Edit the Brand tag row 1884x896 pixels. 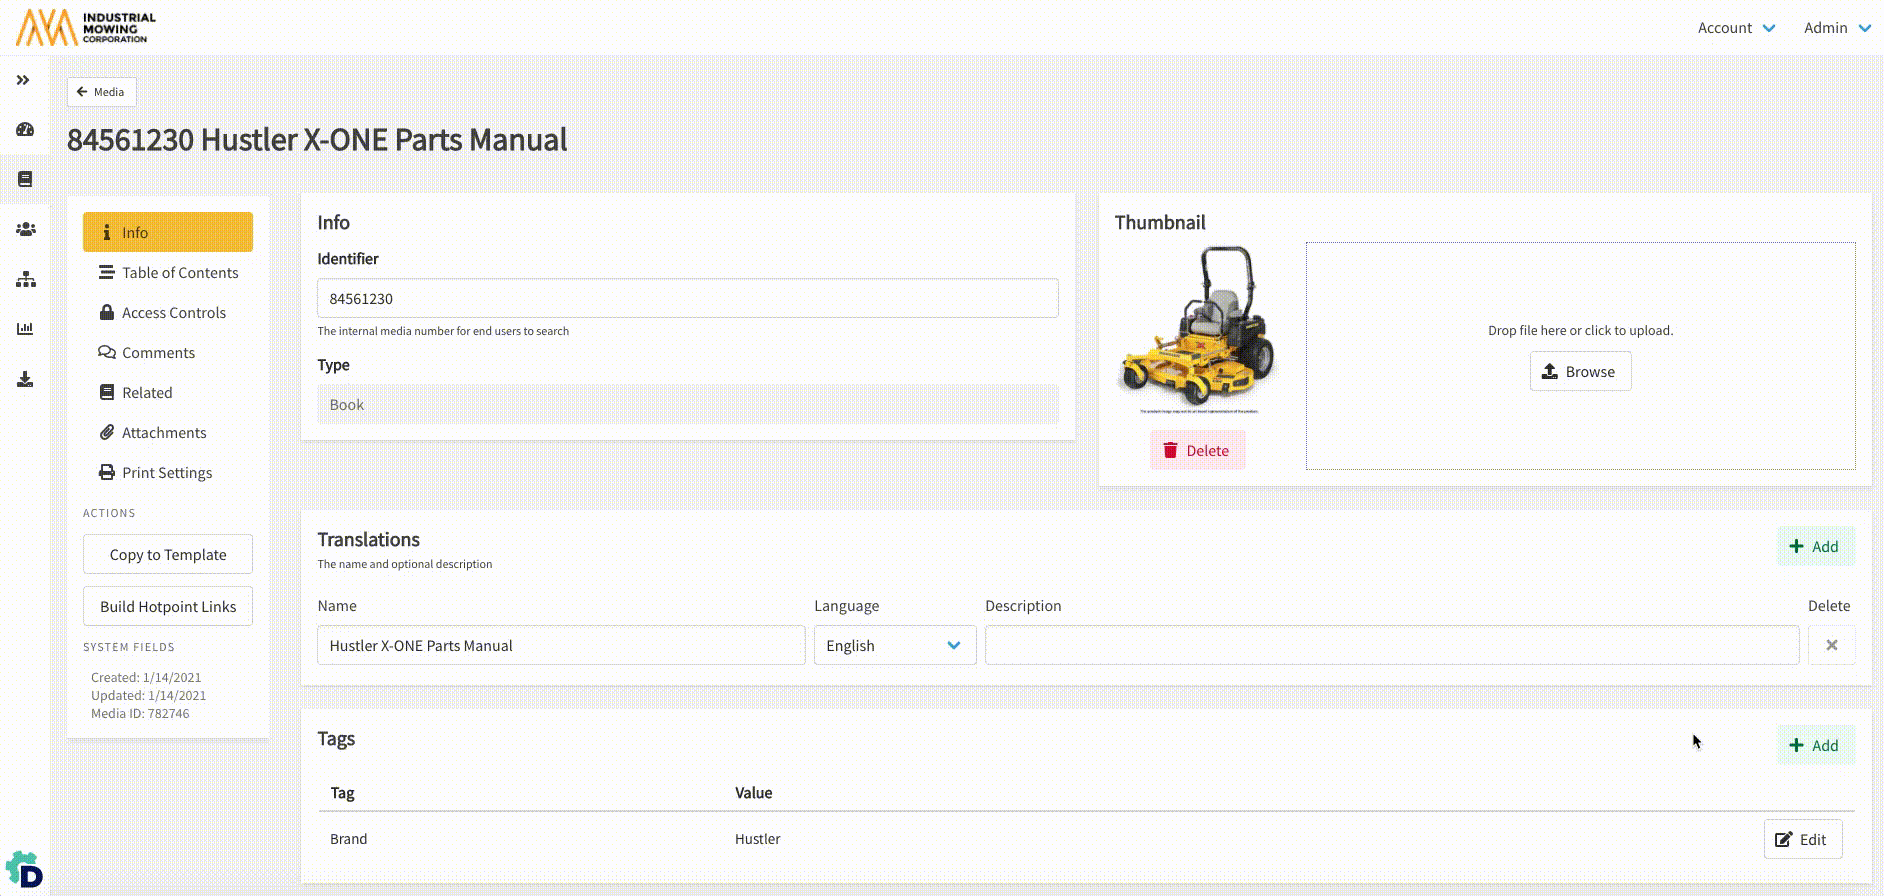(x=1802, y=839)
